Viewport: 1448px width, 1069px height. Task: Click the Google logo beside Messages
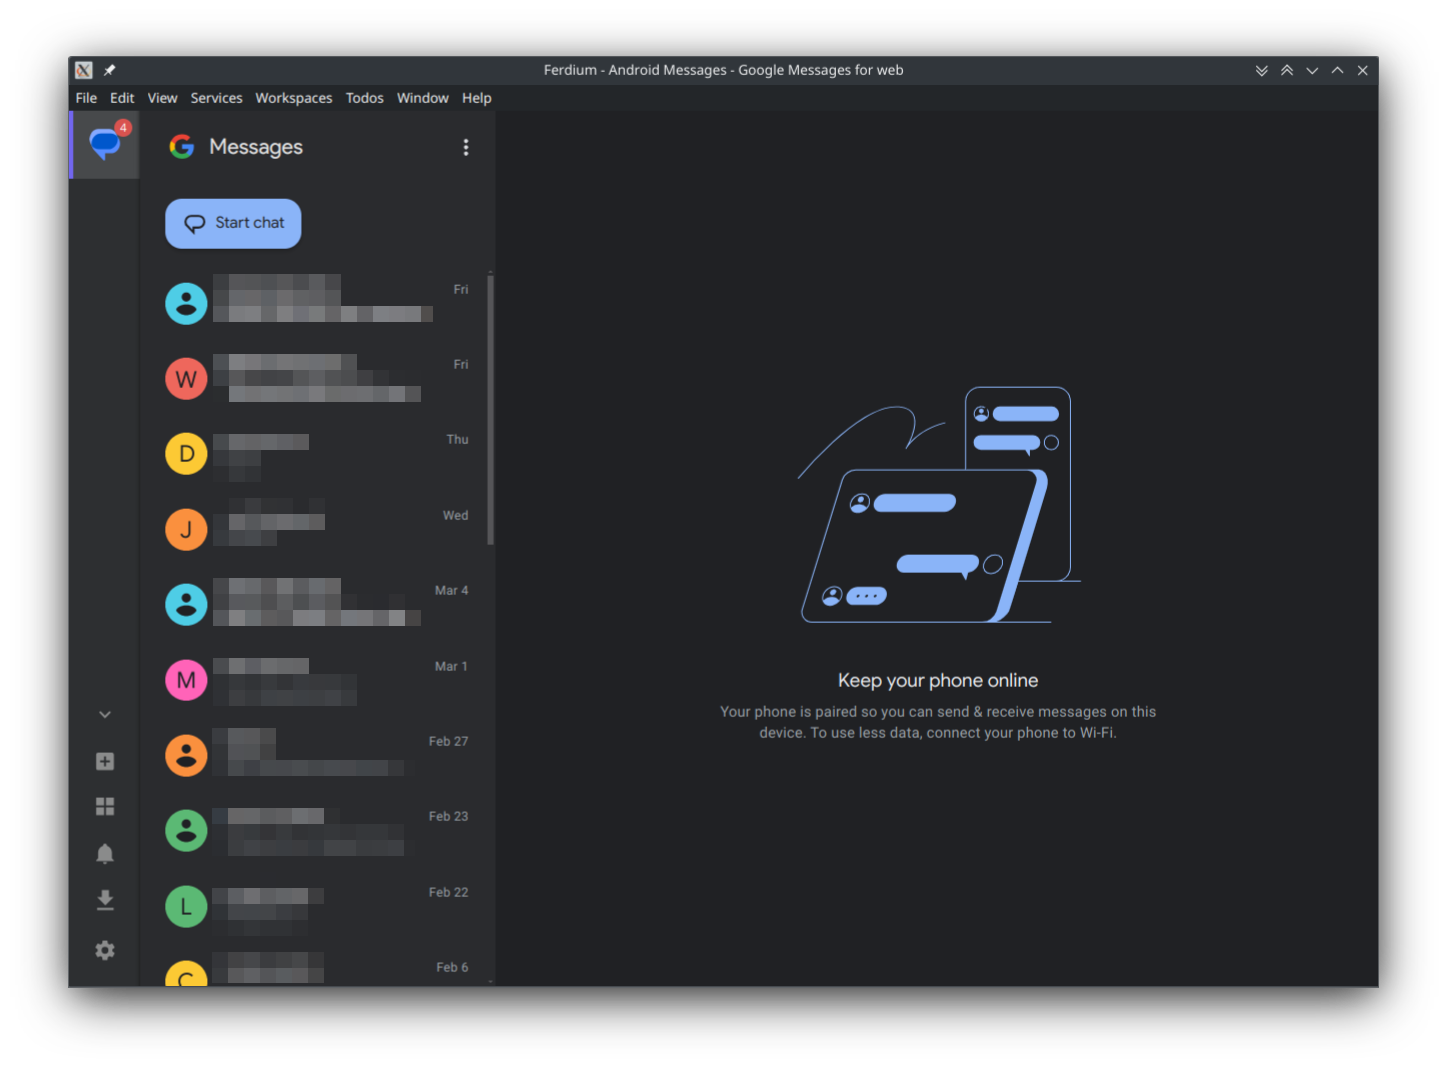click(x=182, y=147)
